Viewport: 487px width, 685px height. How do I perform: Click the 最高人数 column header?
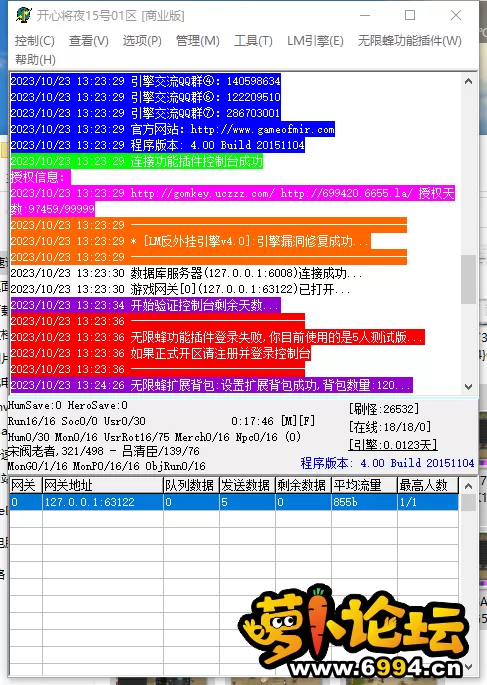(428, 485)
